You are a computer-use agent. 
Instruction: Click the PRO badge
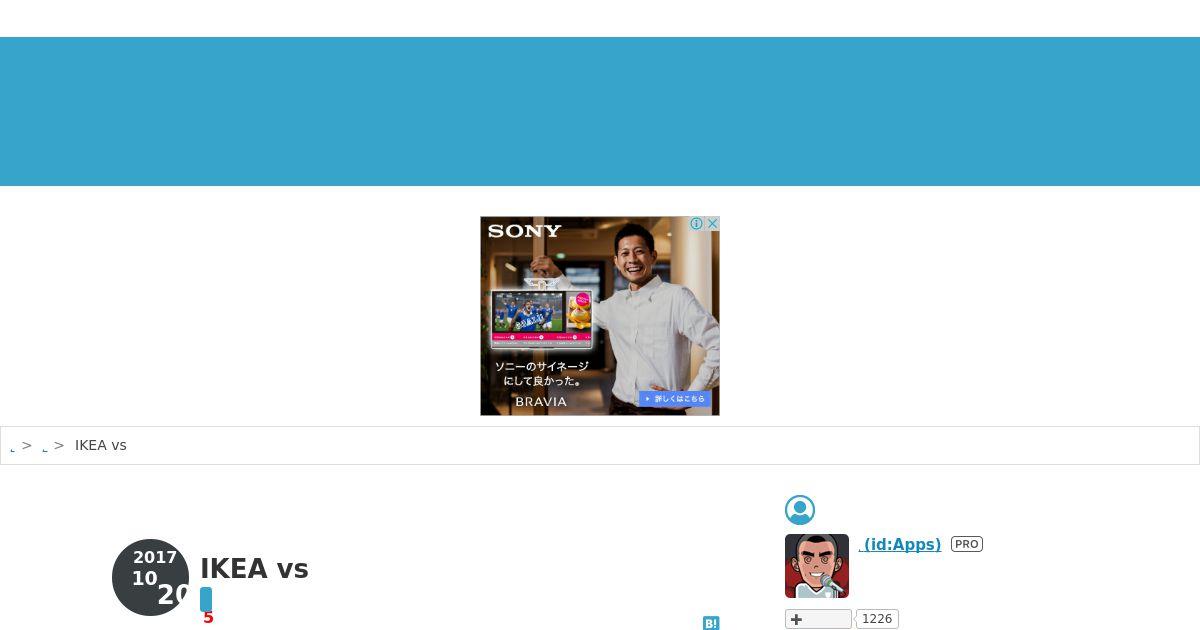tap(967, 544)
